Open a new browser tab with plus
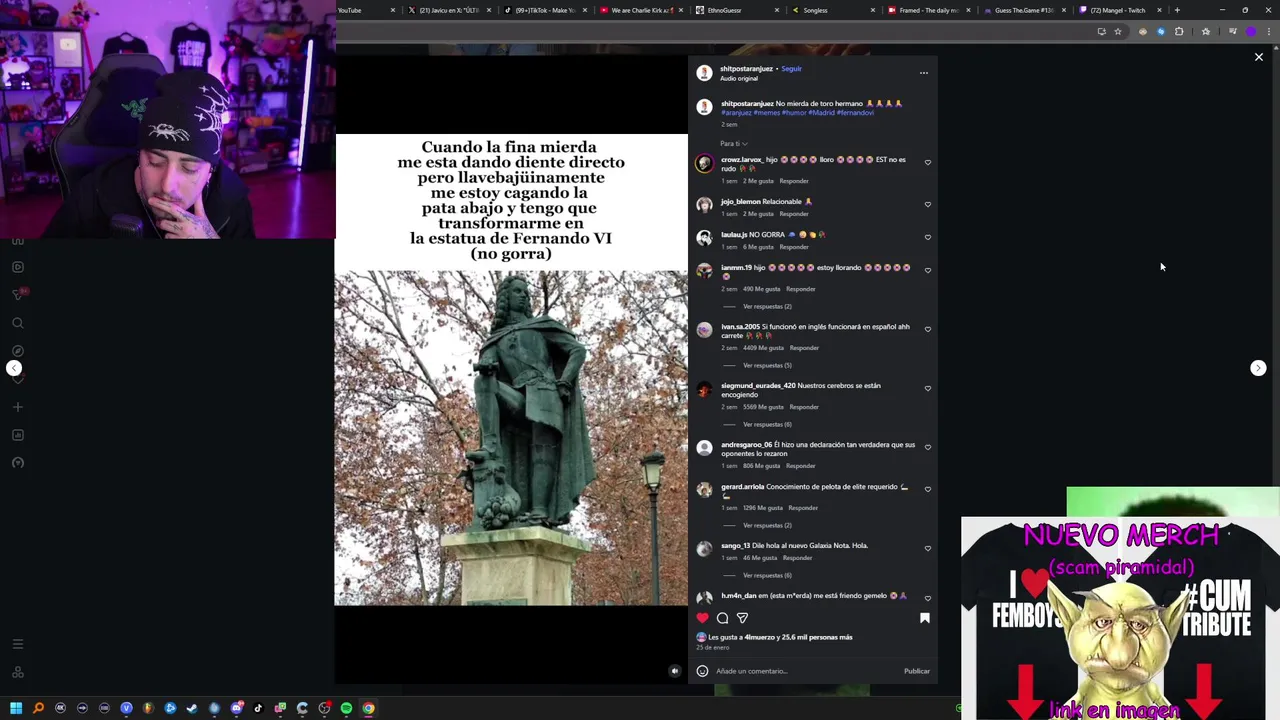Viewport: 1280px width, 720px height. [1177, 10]
